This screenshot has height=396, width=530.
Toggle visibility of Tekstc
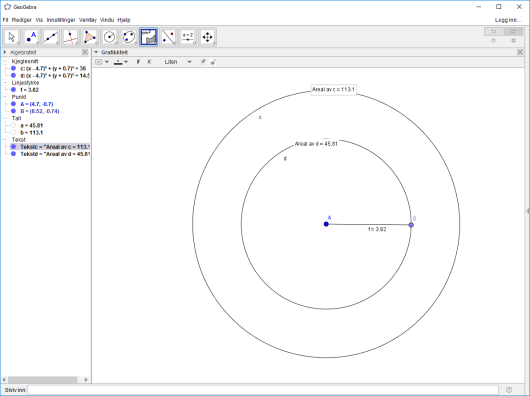[14, 147]
